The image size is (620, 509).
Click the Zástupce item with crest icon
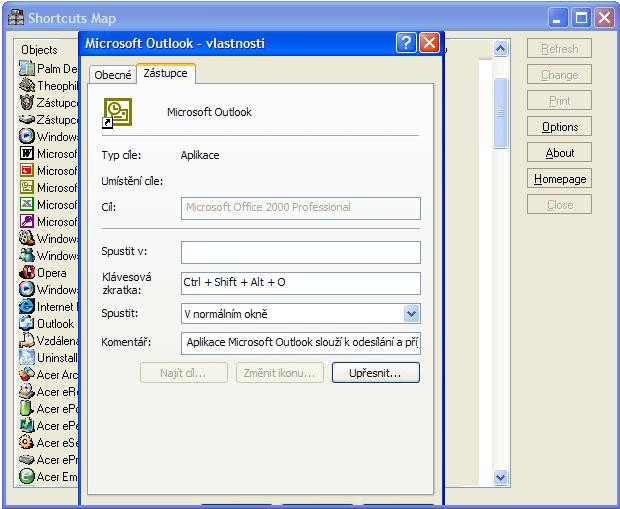click(x=27, y=102)
